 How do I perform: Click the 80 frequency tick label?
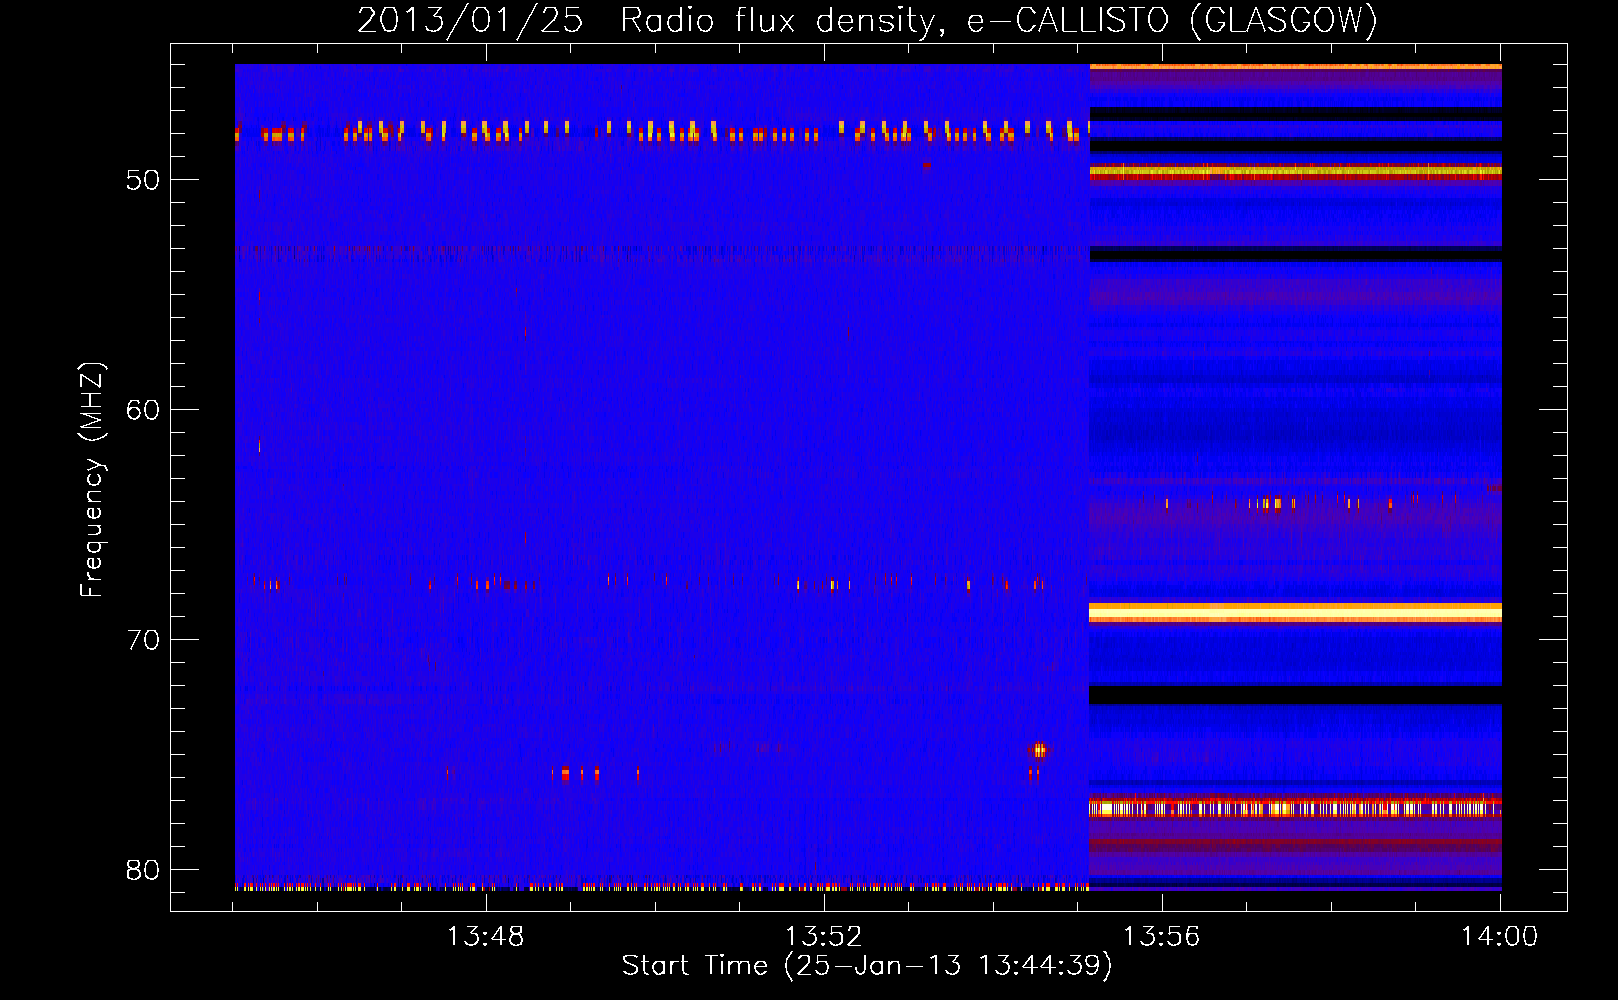143,870
